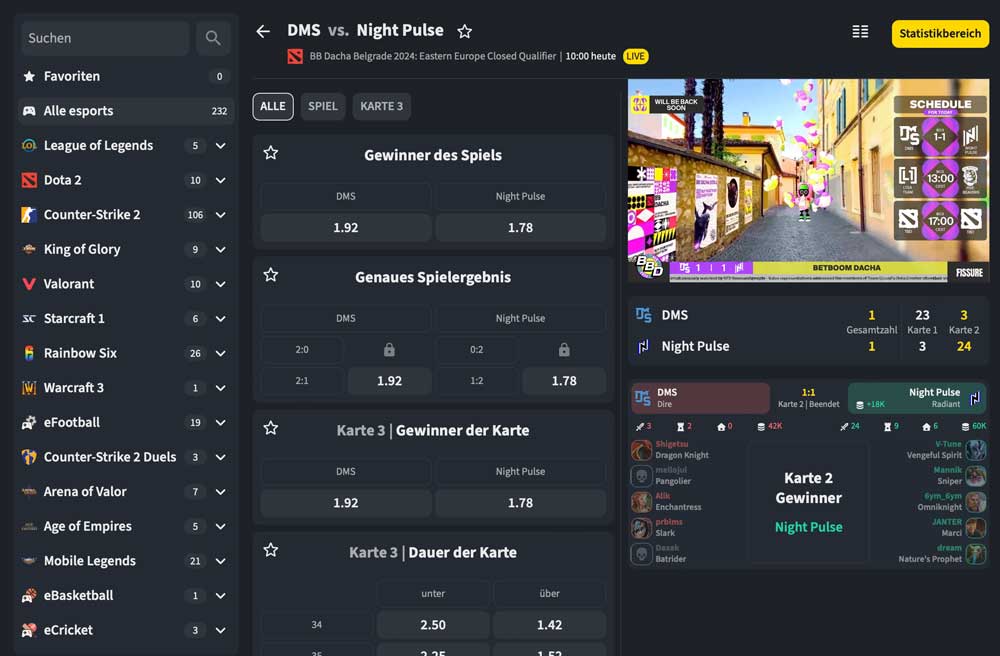
Task: Click the live stream video thumbnail
Action: [808, 180]
